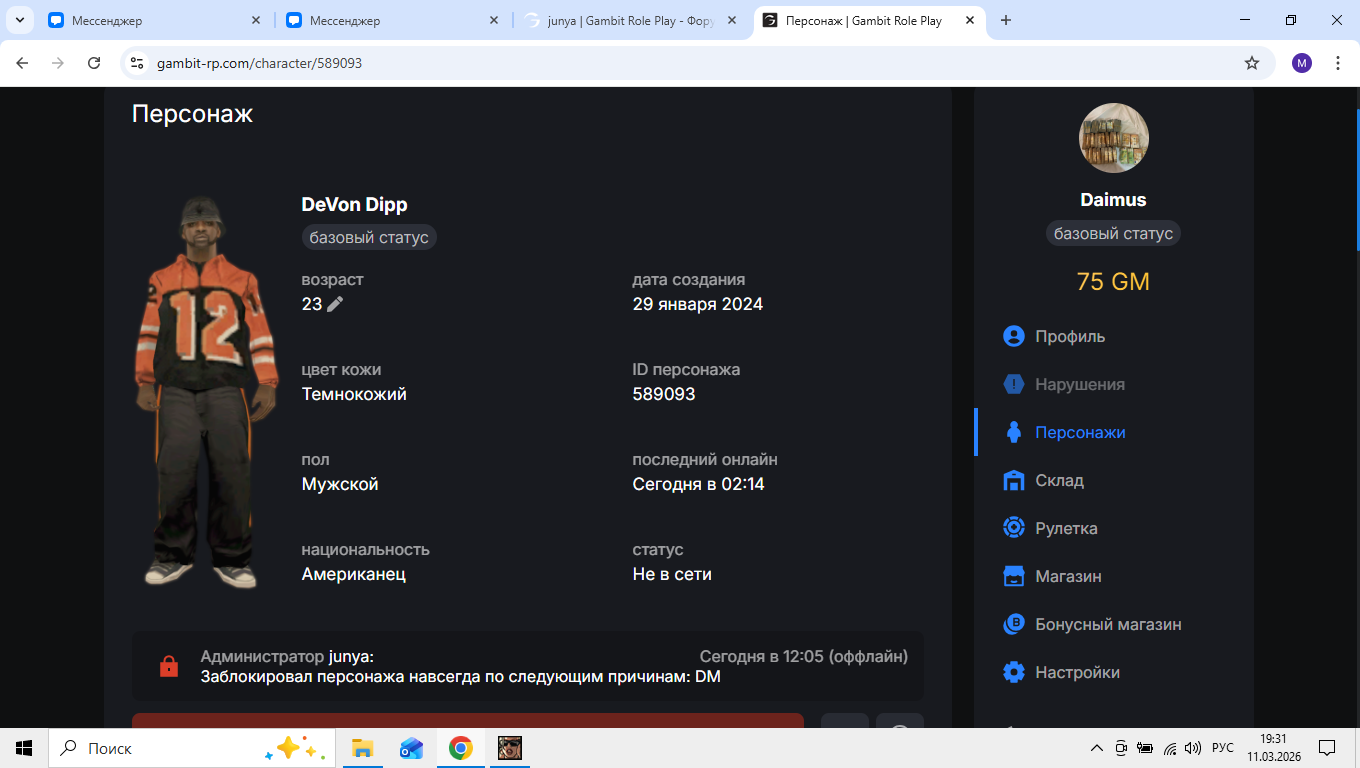This screenshot has height=768, width=1360.
Task: Open the Бонусный магазин icon
Action: tap(1014, 624)
